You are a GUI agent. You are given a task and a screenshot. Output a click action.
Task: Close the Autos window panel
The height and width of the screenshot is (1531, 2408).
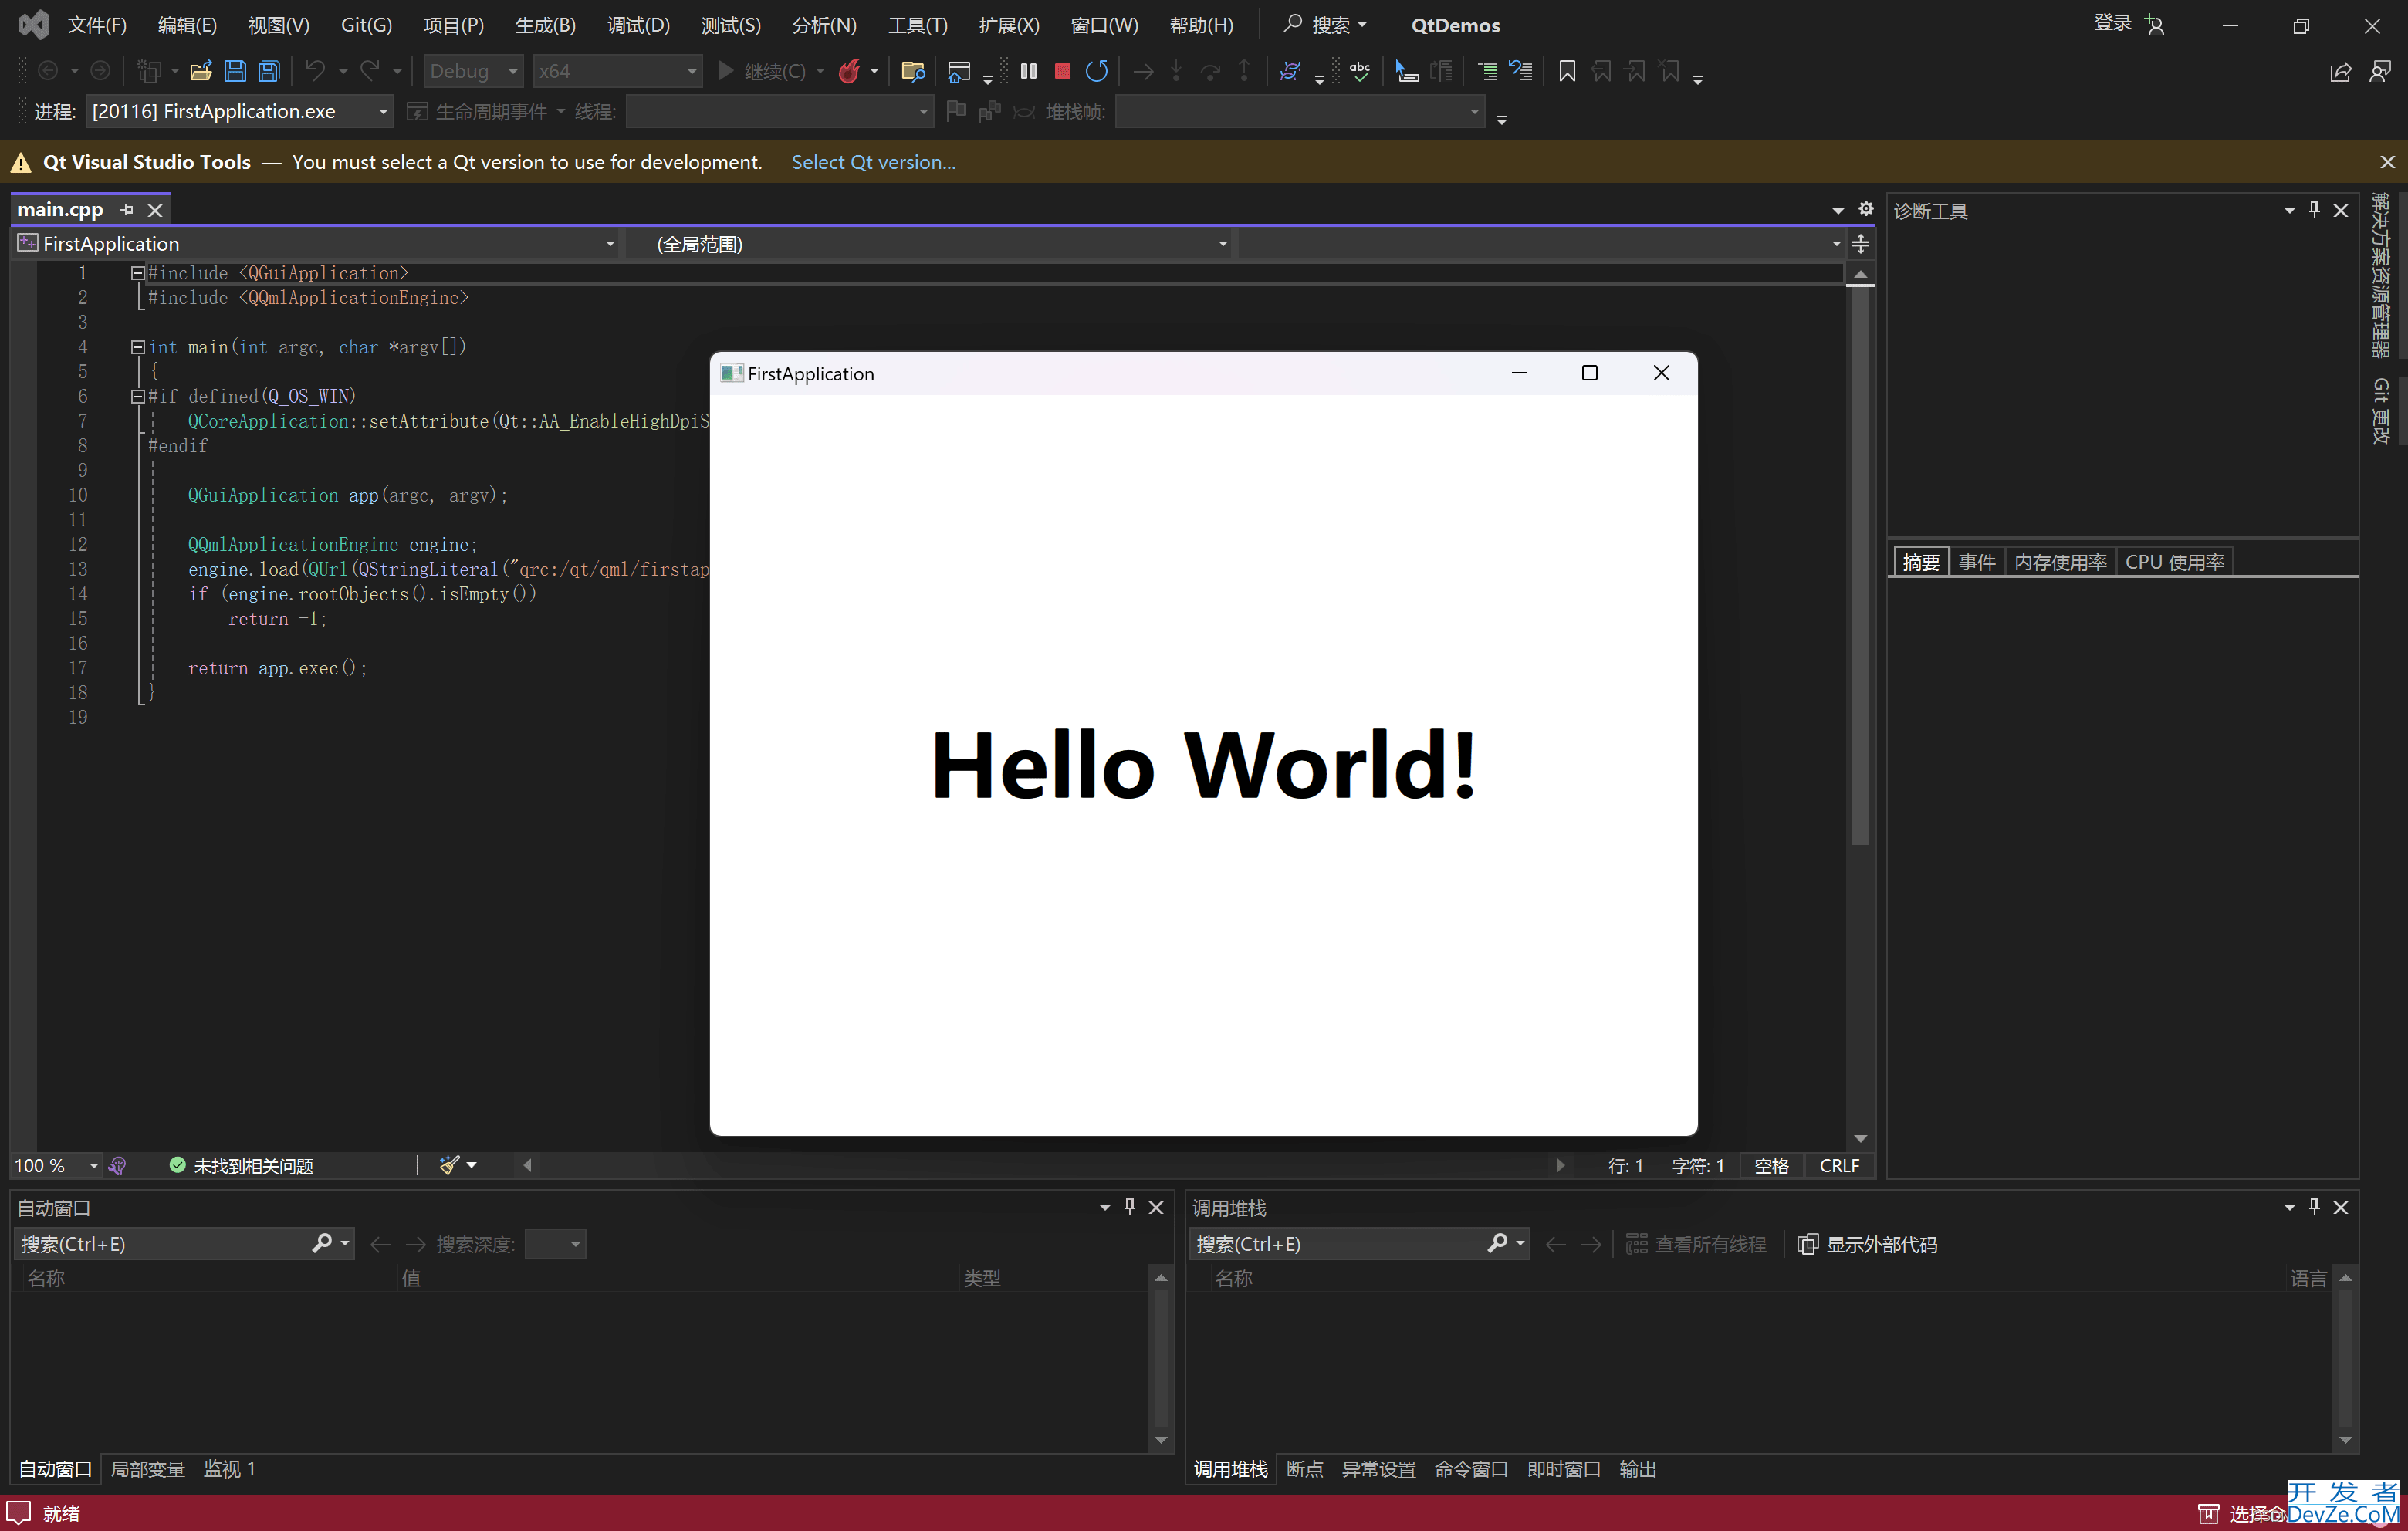point(1156,1207)
